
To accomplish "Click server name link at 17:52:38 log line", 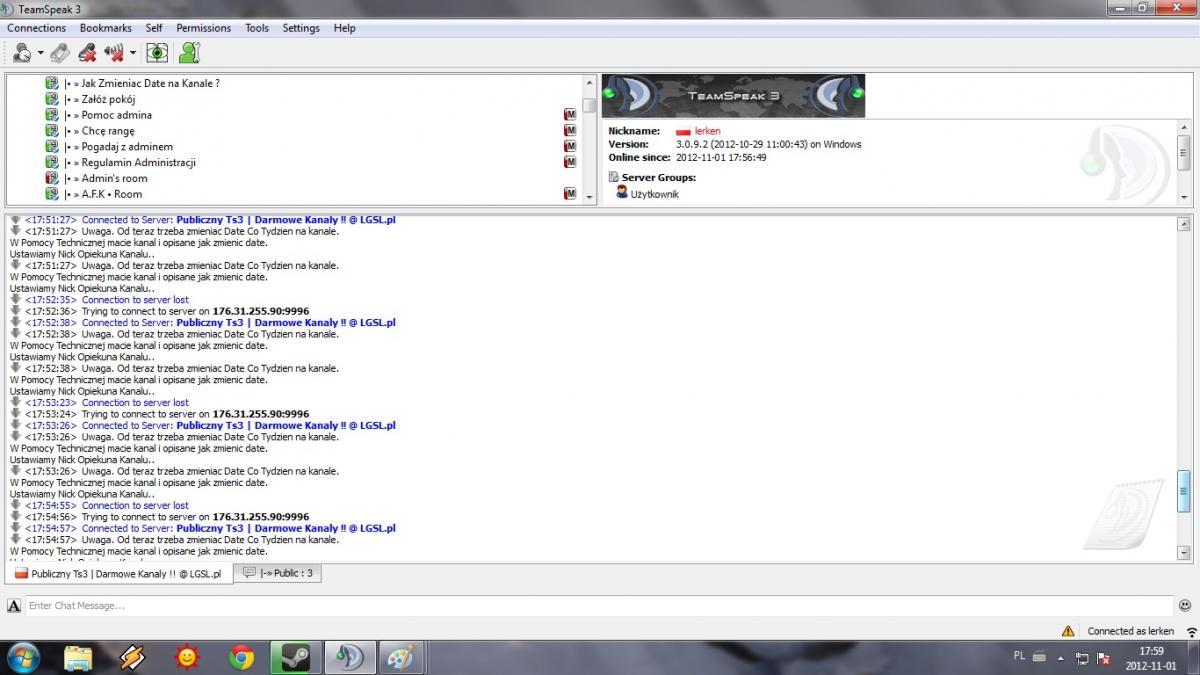I will pyautogui.click(x=286, y=323).
